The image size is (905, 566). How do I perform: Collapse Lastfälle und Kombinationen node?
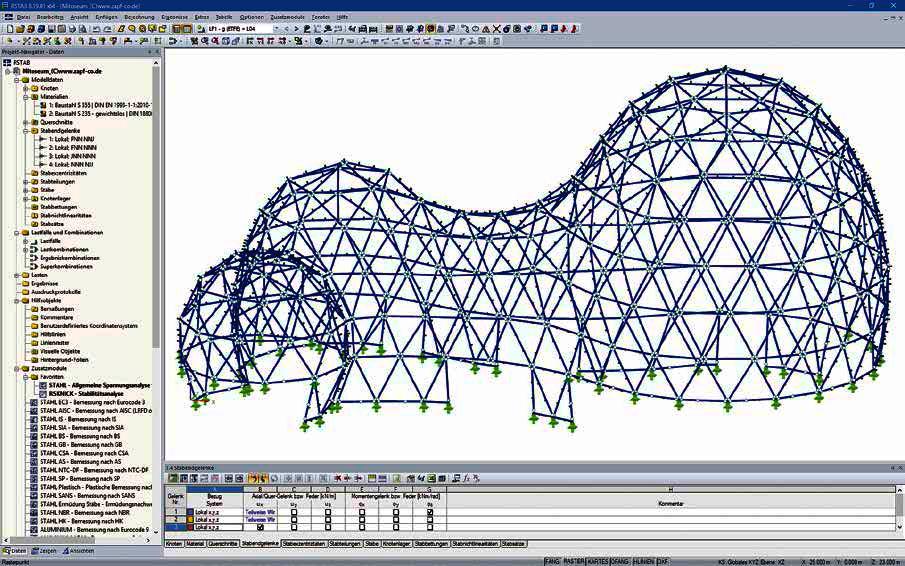pyautogui.click(x=17, y=233)
